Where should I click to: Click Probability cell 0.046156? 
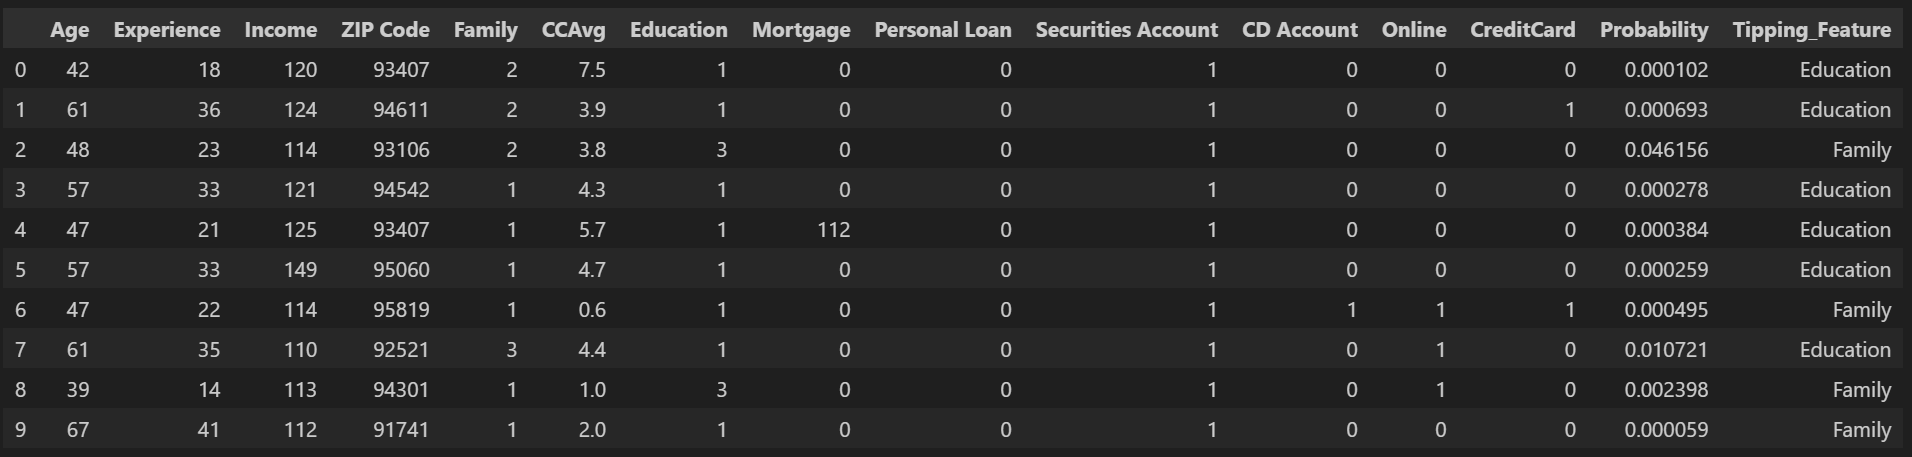(1665, 150)
